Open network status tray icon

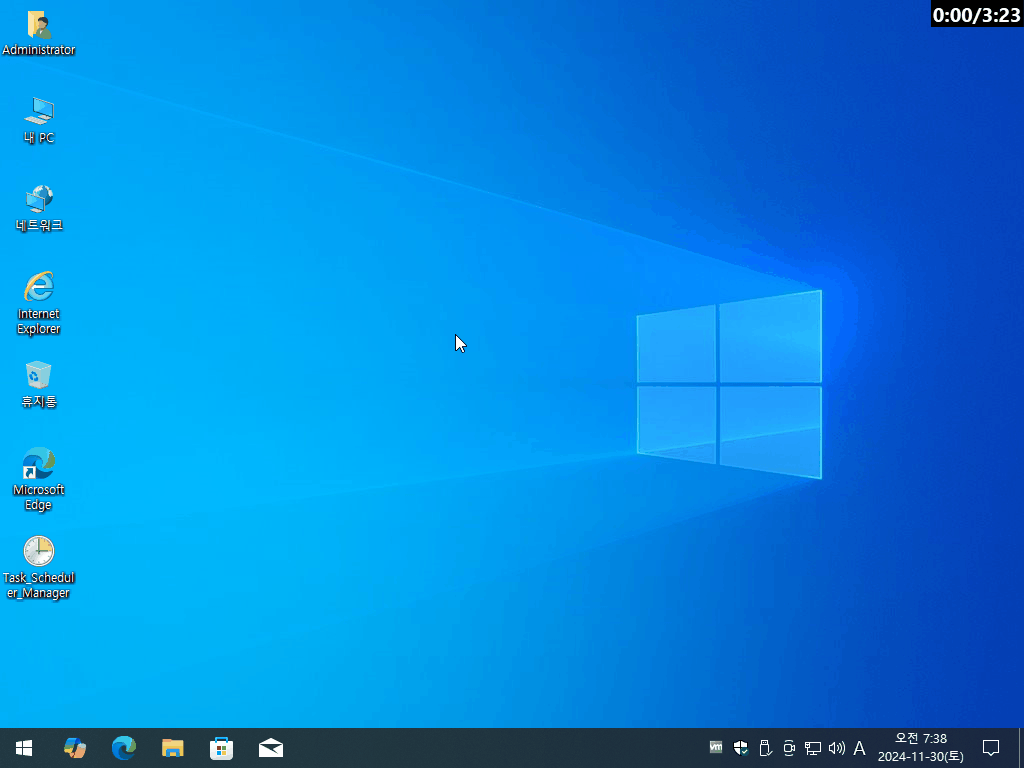tap(812, 748)
